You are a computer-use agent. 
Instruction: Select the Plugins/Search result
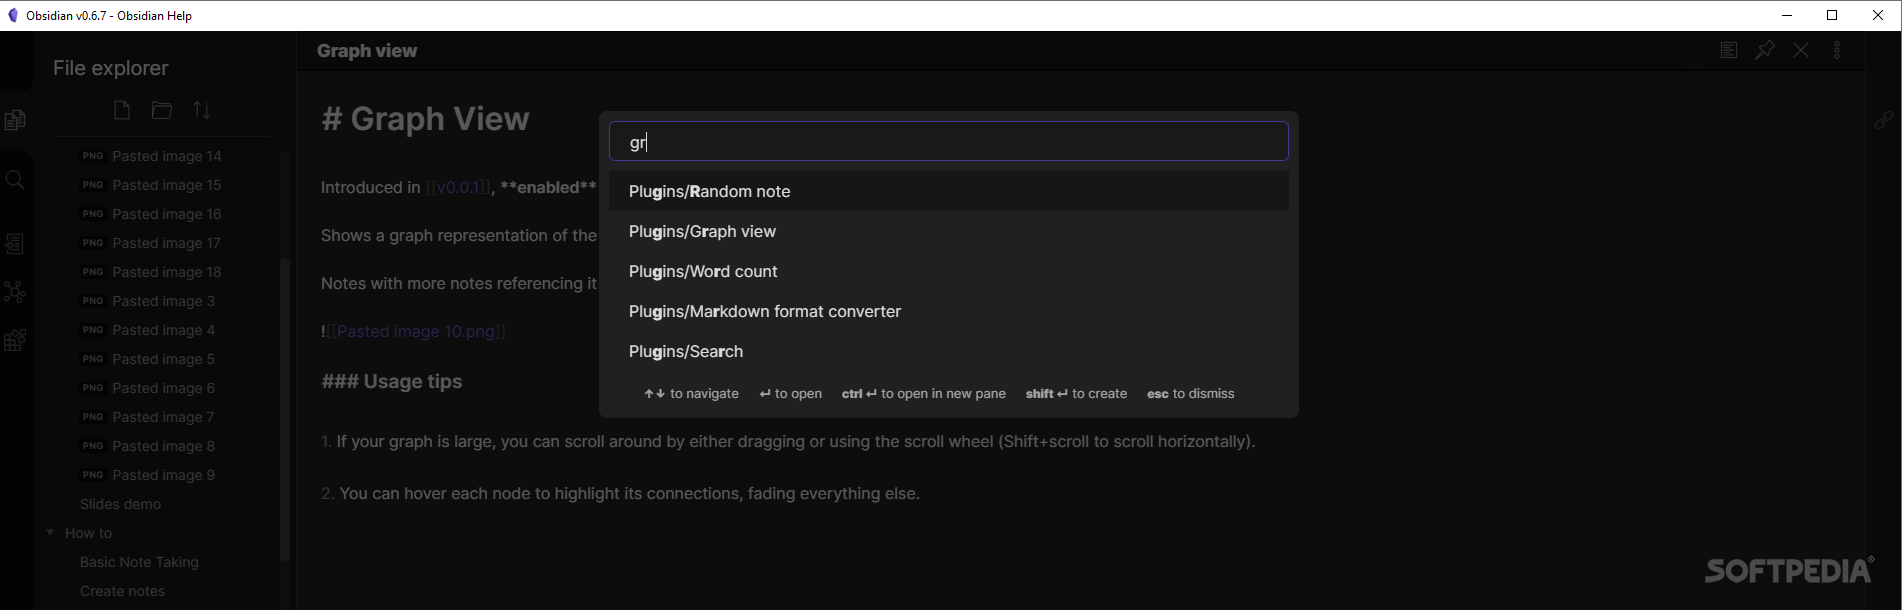[949, 351]
